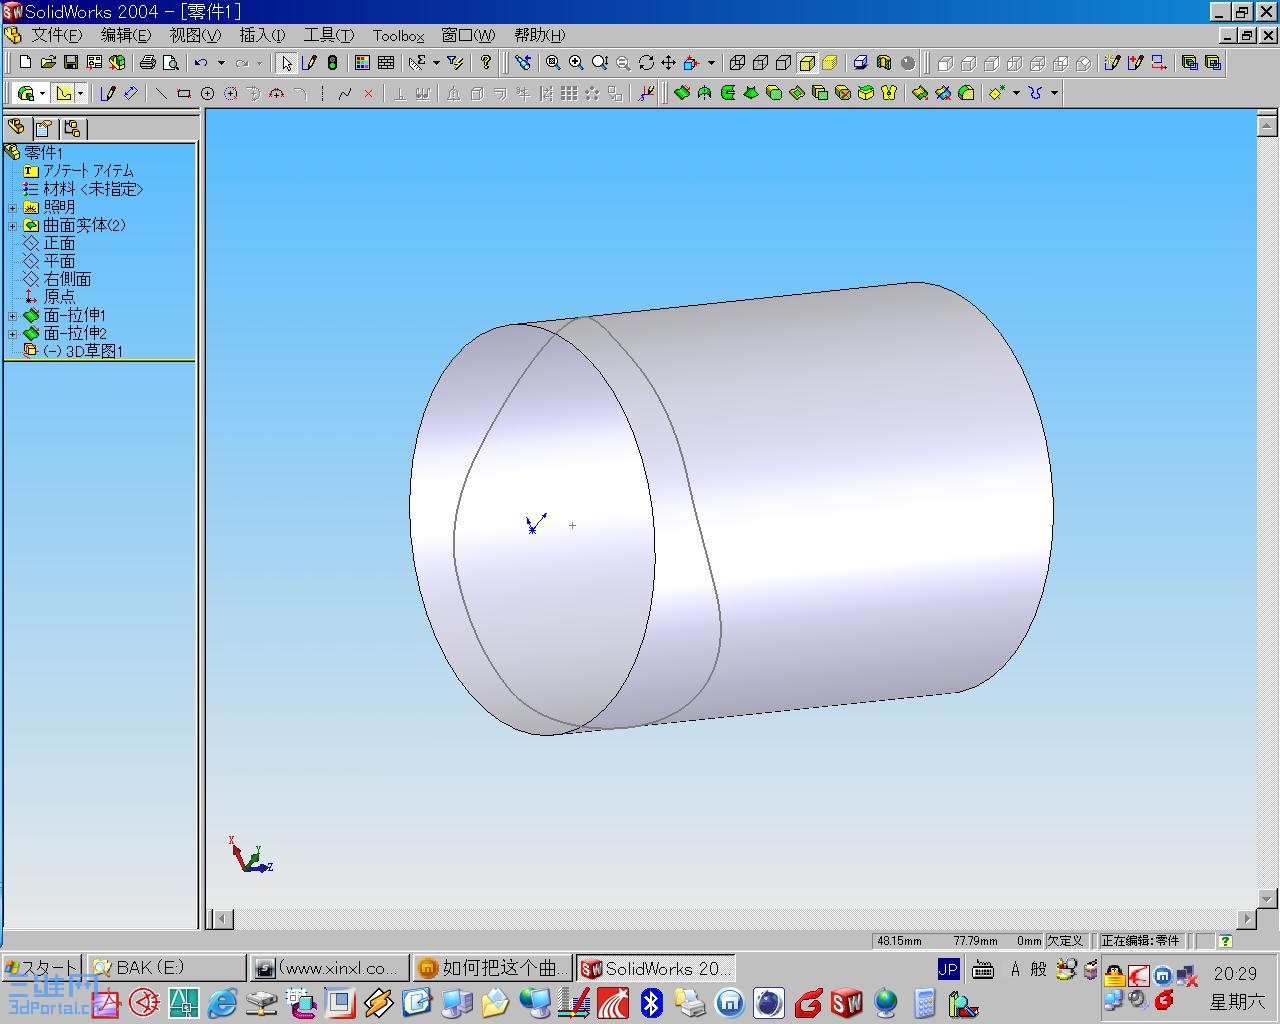Expand the 面-拉伸2 feature
The width and height of the screenshot is (1280, 1024).
coord(12,334)
